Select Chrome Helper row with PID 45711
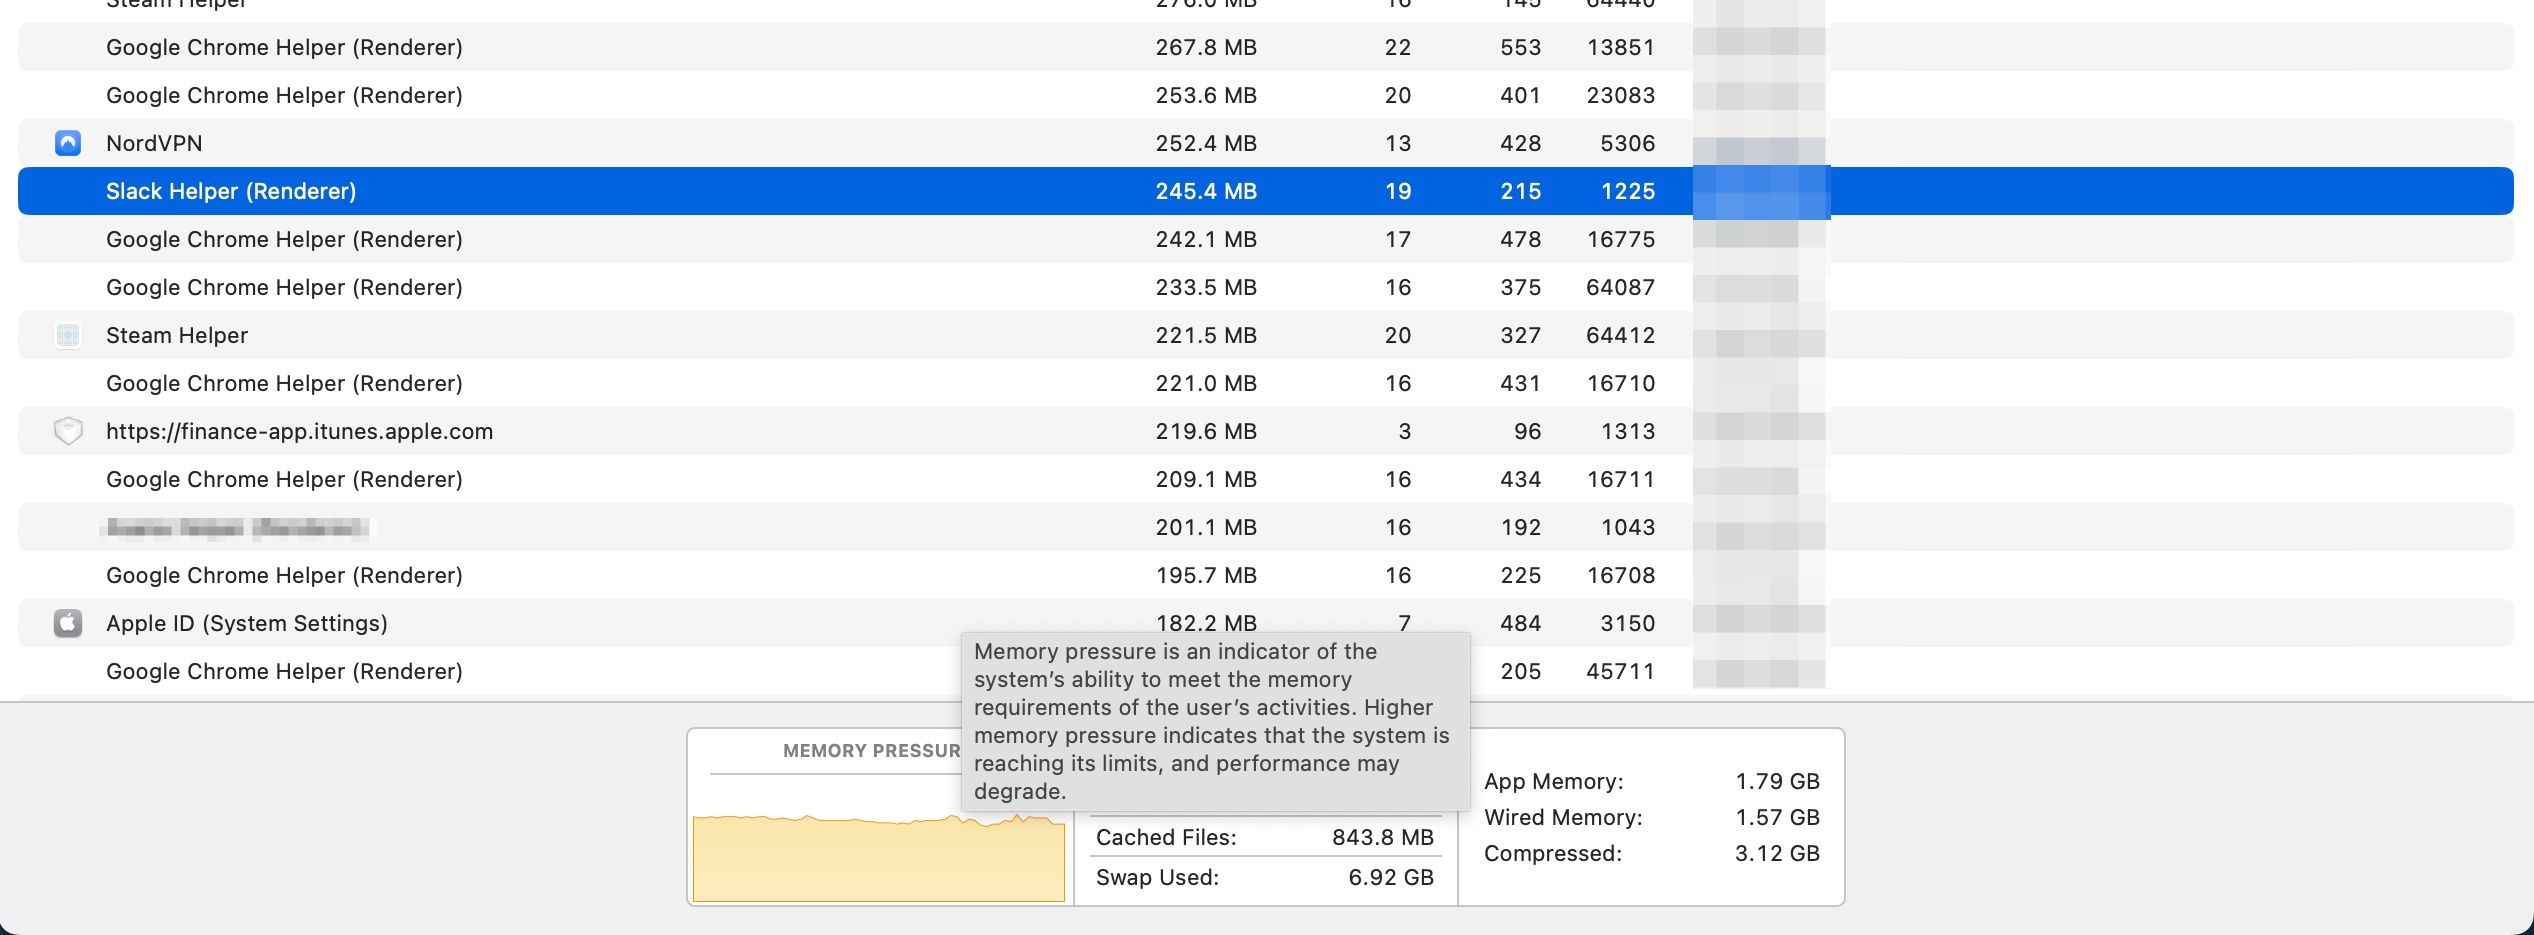Image resolution: width=2534 pixels, height=935 pixels. point(284,671)
